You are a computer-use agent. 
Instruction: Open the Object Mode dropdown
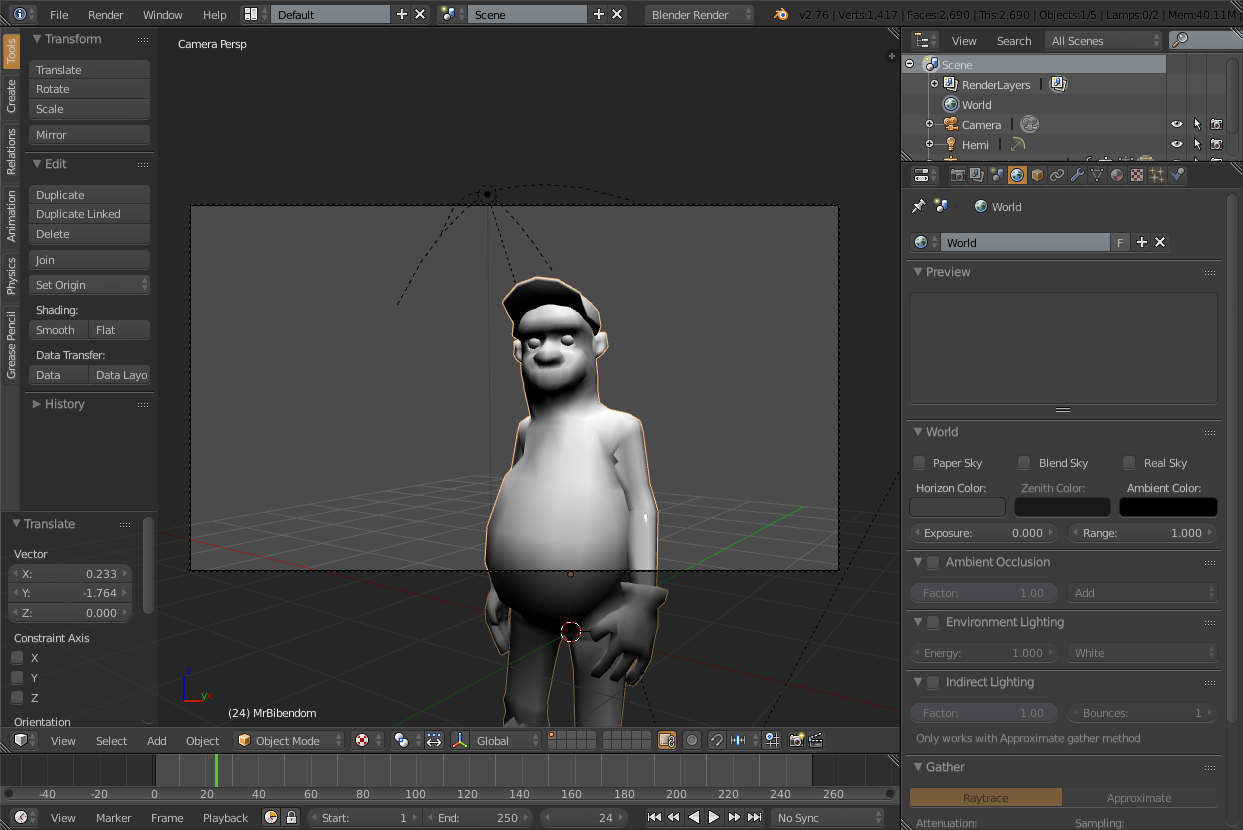click(288, 740)
